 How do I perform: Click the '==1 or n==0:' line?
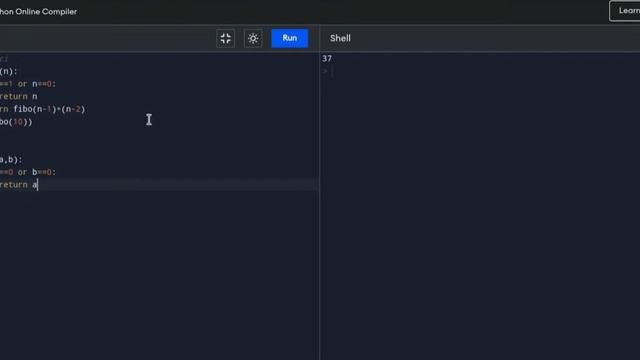point(28,84)
